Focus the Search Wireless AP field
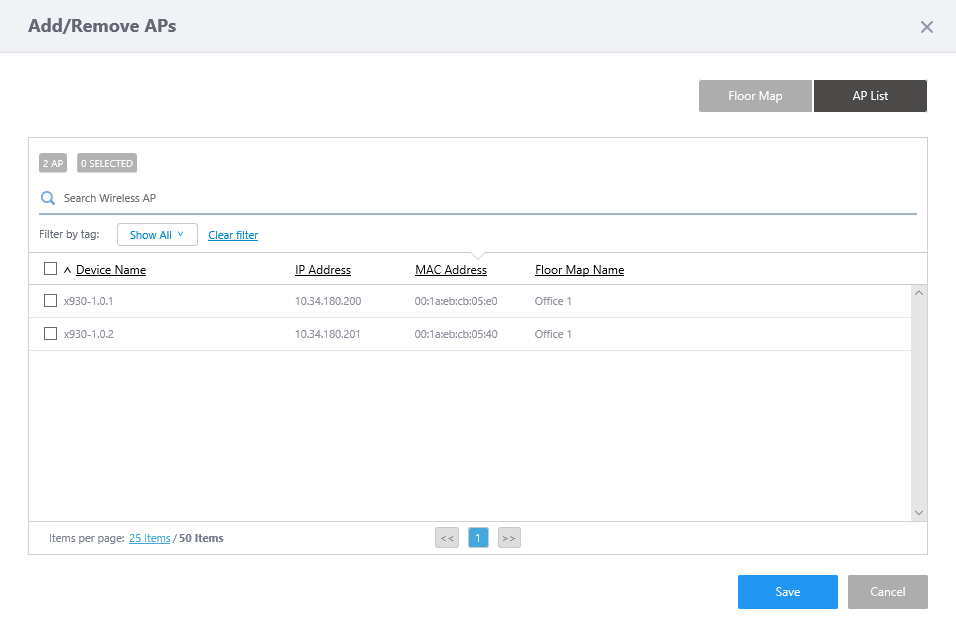The height and width of the screenshot is (627, 956). 480,198
